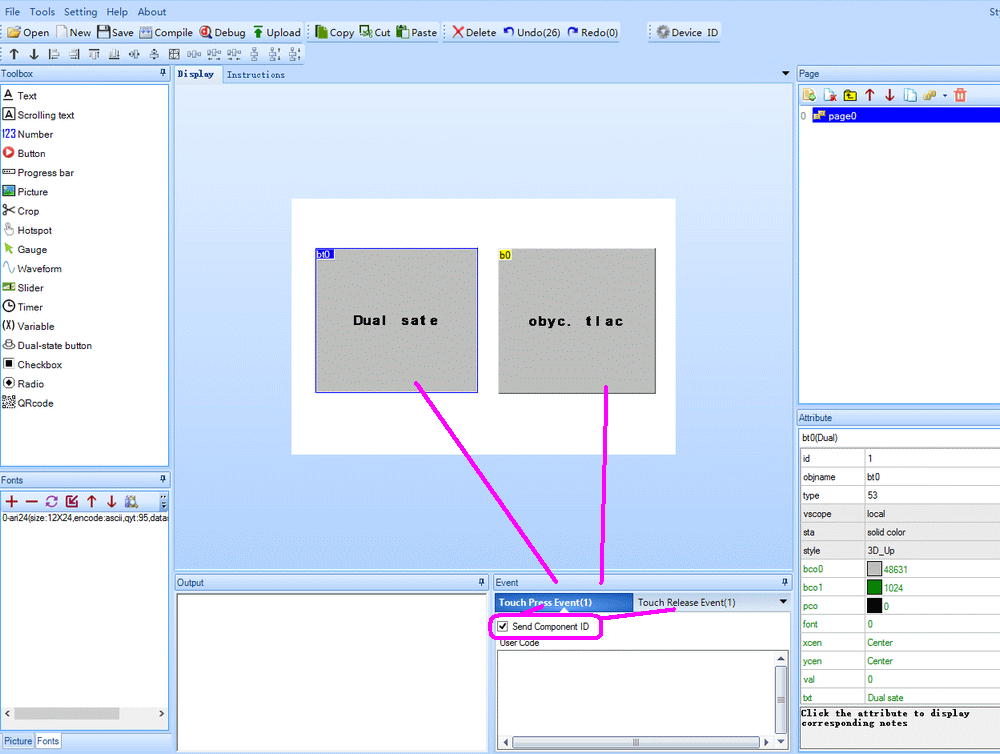Viewport: 1000px width, 754px height.
Task: Expand the Fonts toolbar overflow arrow
Action: tap(163, 501)
